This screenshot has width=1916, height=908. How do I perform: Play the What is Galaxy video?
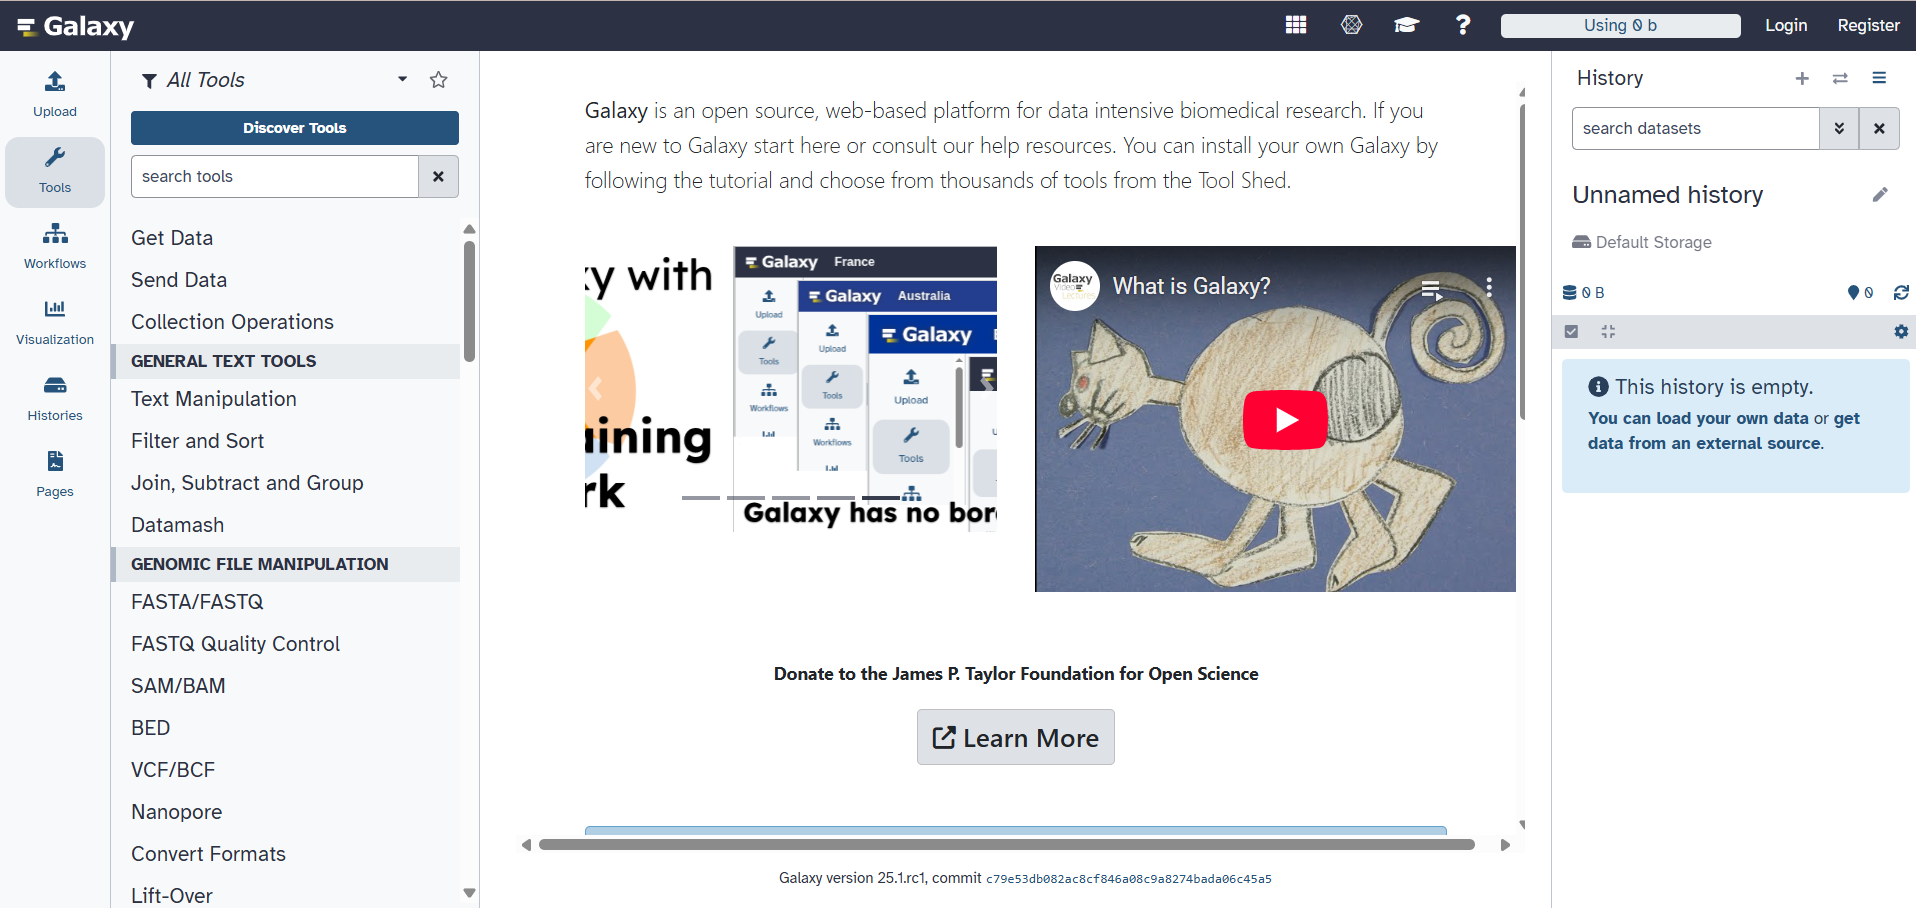coord(1284,420)
